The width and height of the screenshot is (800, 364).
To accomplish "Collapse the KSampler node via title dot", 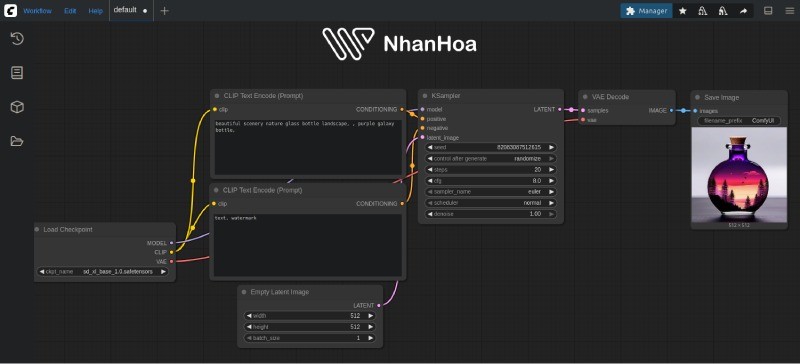I will pos(424,96).
